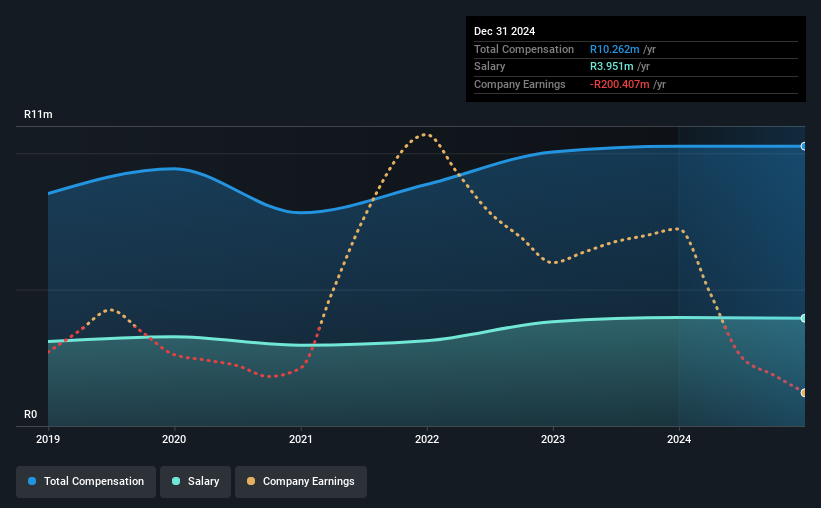The width and height of the screenshot is (821, 508).
Task: Select the 2019 x-axis label
Action: coord(48,439)
